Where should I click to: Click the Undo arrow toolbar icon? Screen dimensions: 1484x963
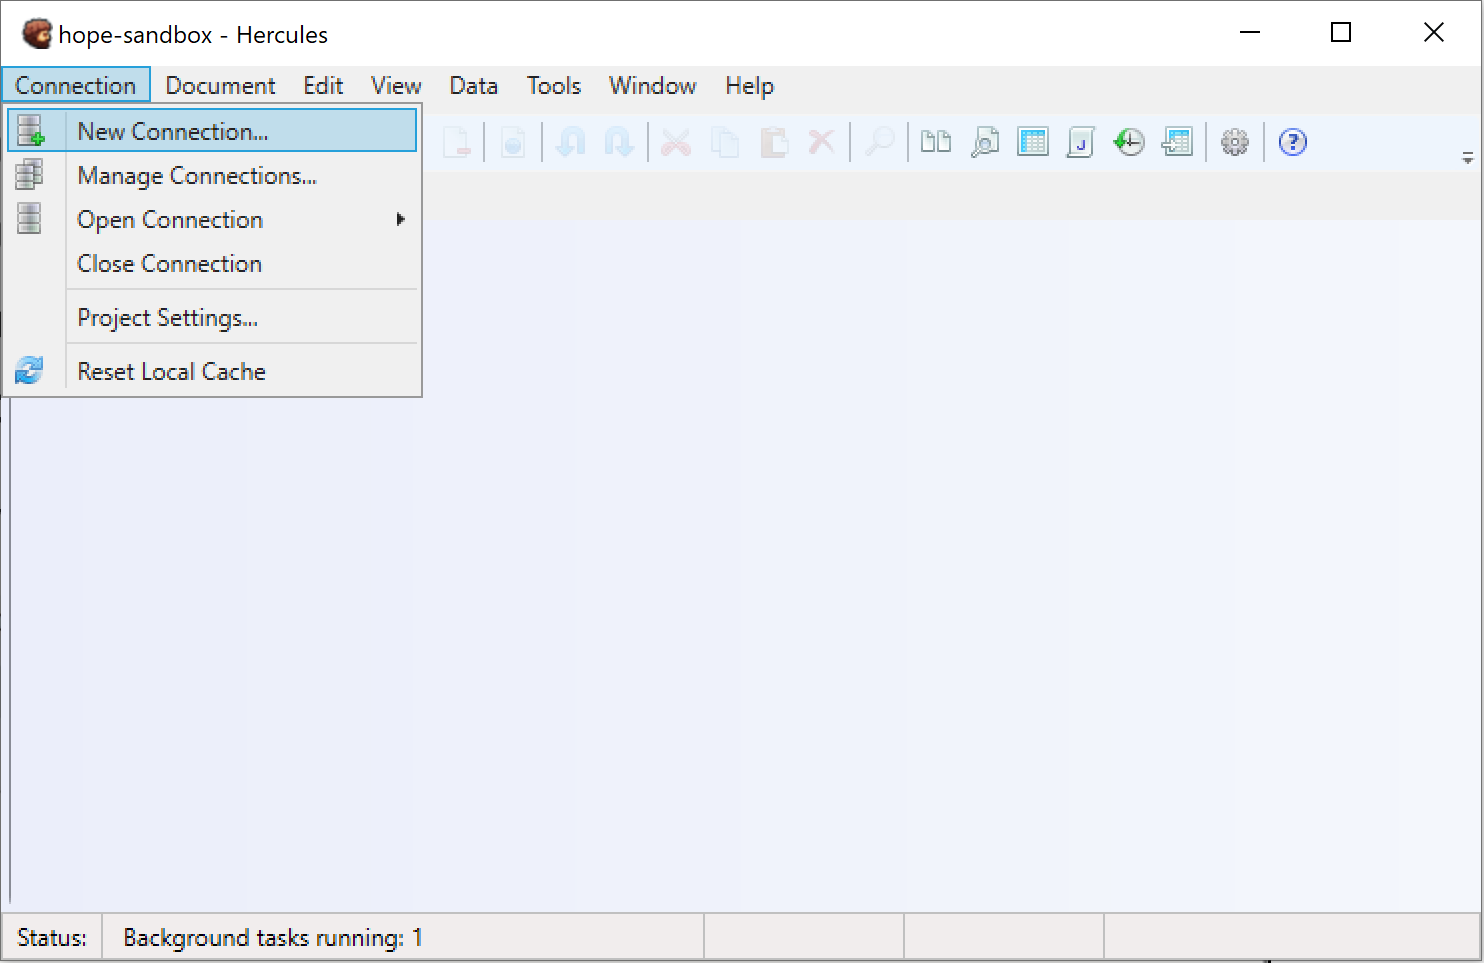[x=571, y=142]
